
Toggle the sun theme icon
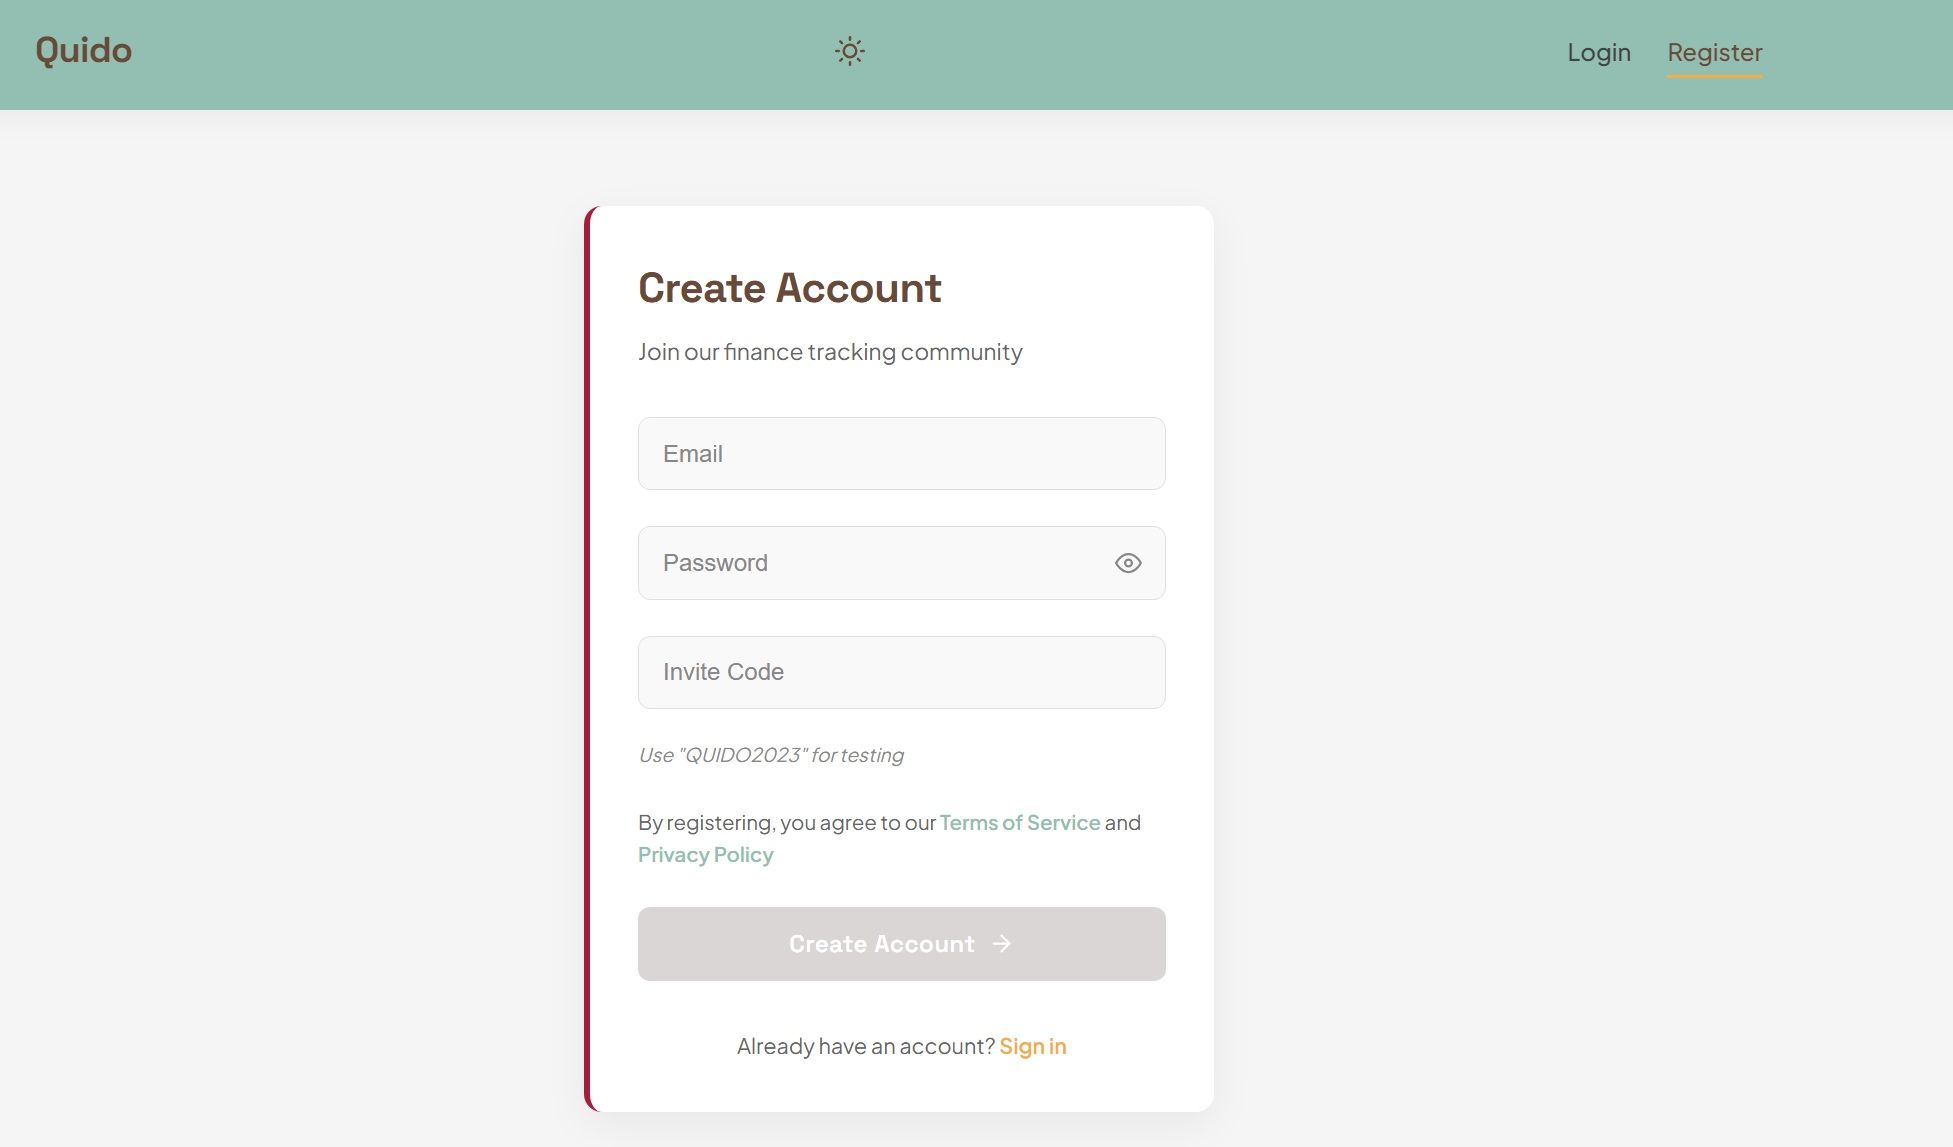coord(850,51)
